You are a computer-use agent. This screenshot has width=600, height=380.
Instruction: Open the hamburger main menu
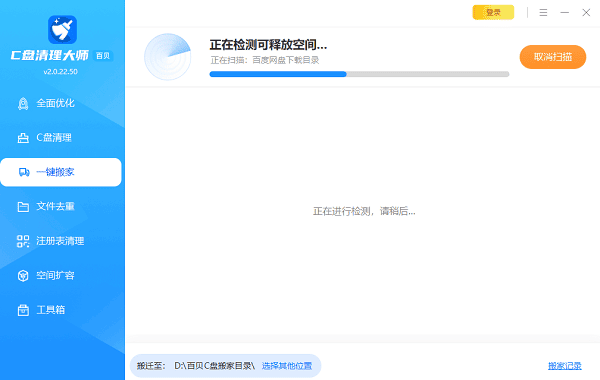pyautogui.click(x=543, y=13)
